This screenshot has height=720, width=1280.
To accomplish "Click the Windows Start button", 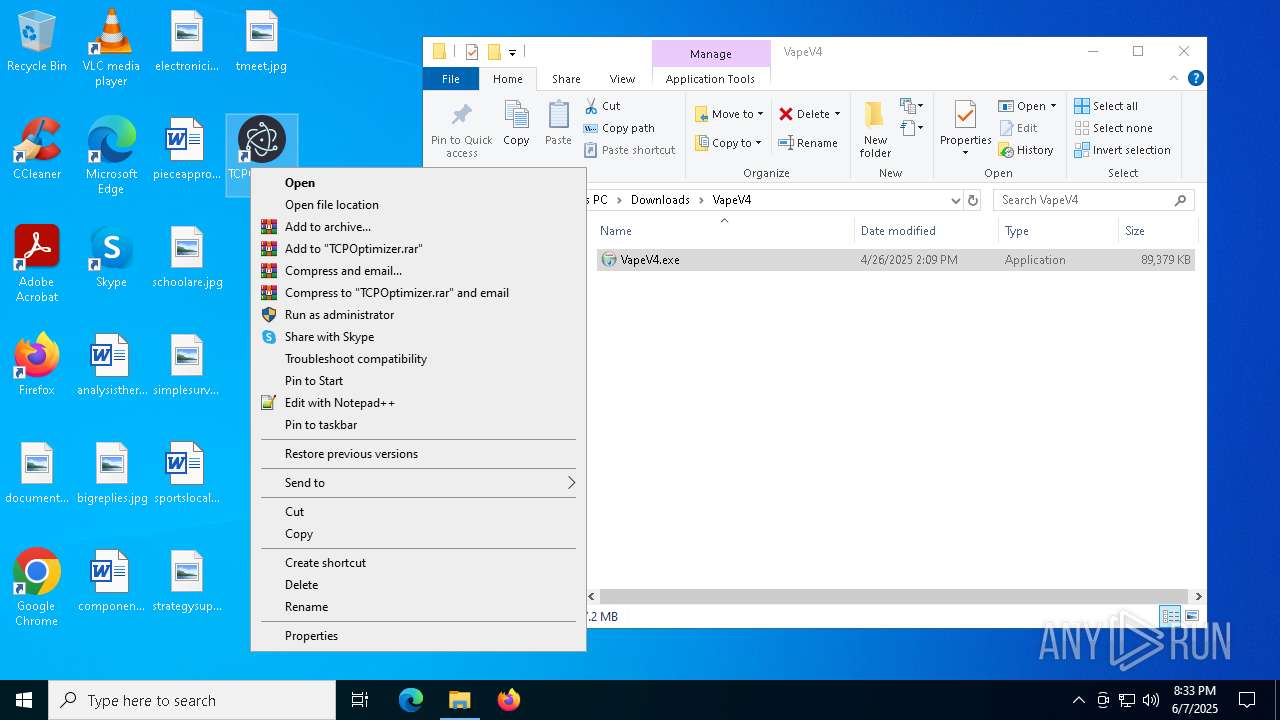I will (24, 700).
